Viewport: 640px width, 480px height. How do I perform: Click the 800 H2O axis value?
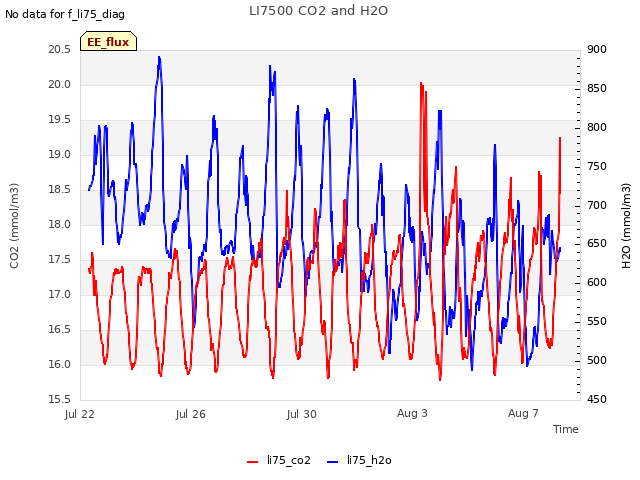(597, 127)
